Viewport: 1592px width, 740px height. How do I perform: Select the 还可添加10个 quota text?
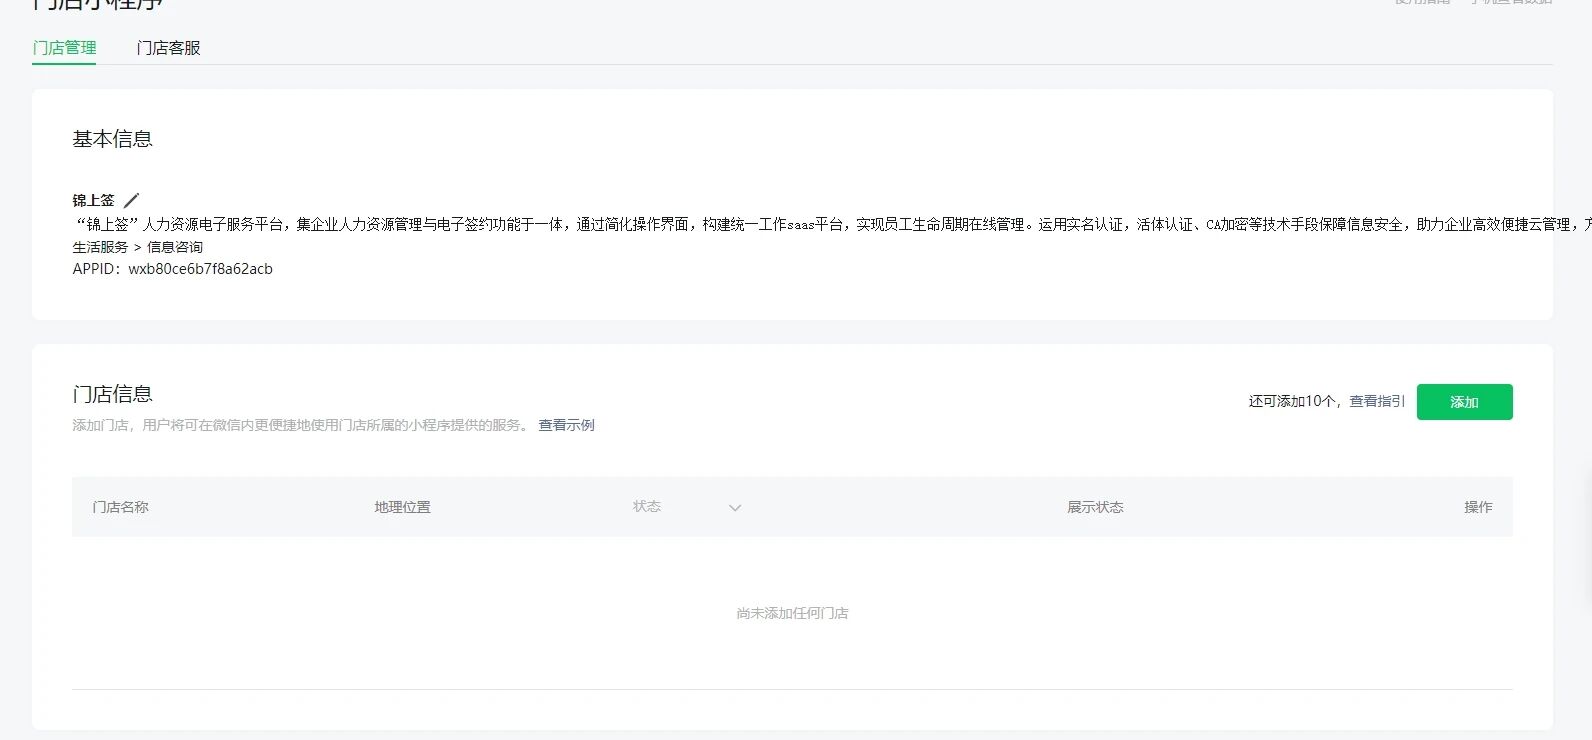(x=1292, y=401)
